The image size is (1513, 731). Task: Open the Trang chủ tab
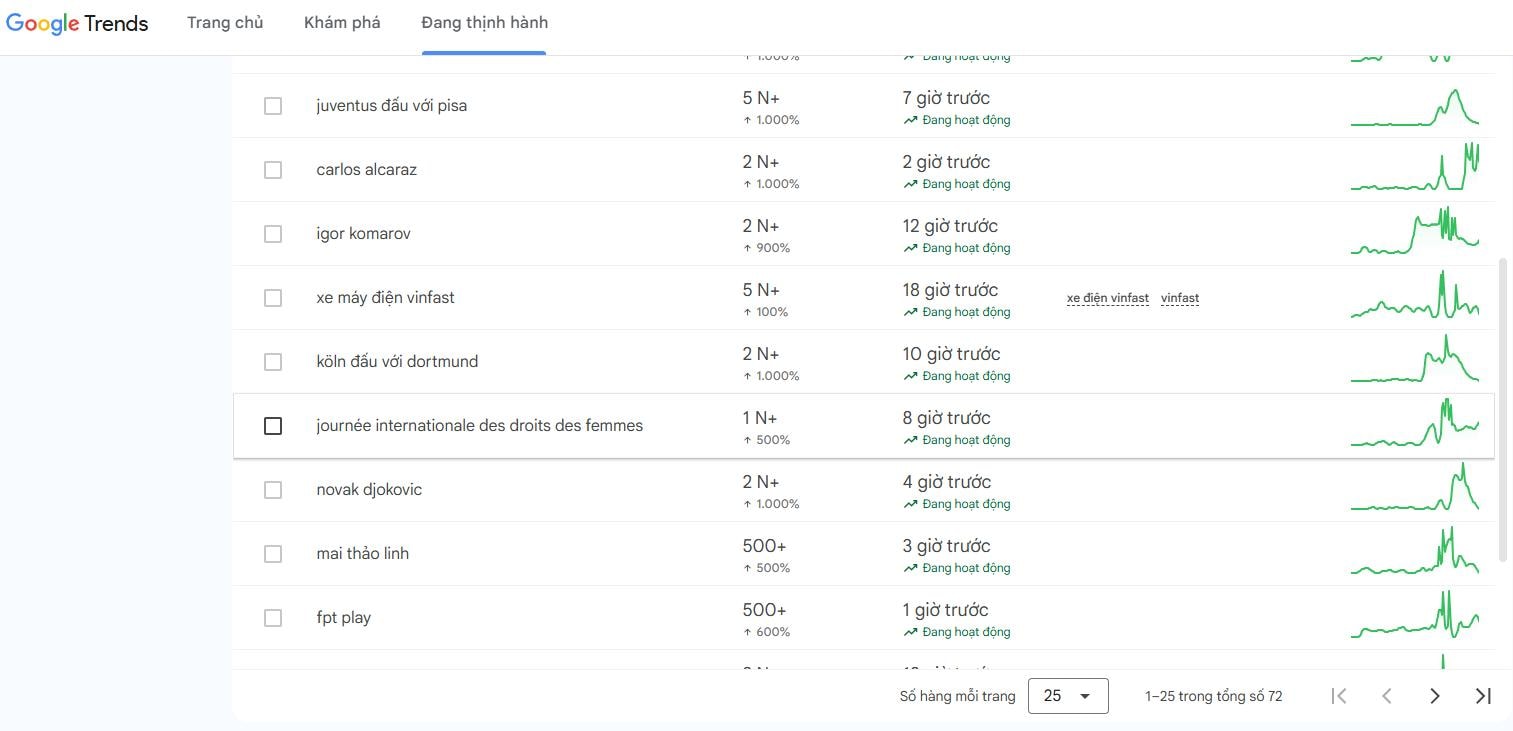pos(225,23)
